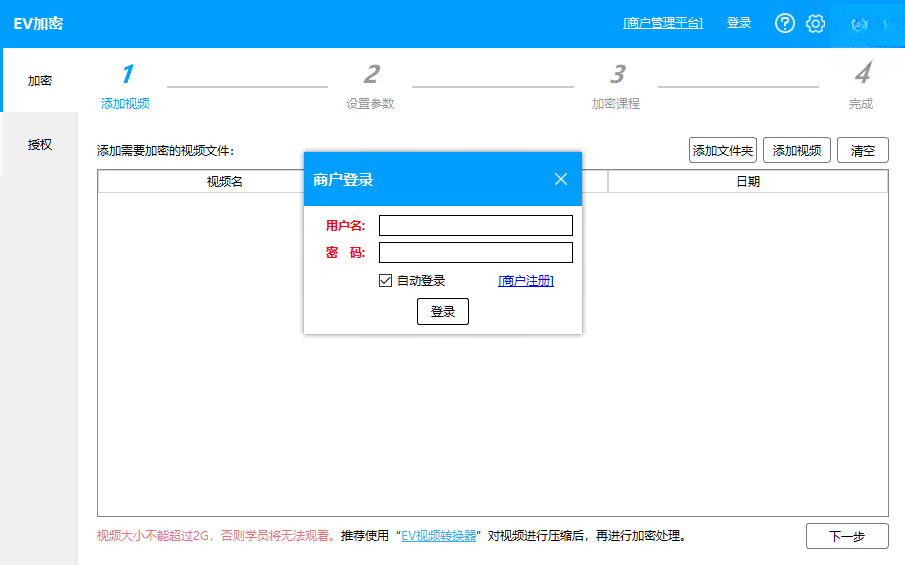
Task: Toggle the 自动登录 checkbox
Action: (x=385, y=280)
